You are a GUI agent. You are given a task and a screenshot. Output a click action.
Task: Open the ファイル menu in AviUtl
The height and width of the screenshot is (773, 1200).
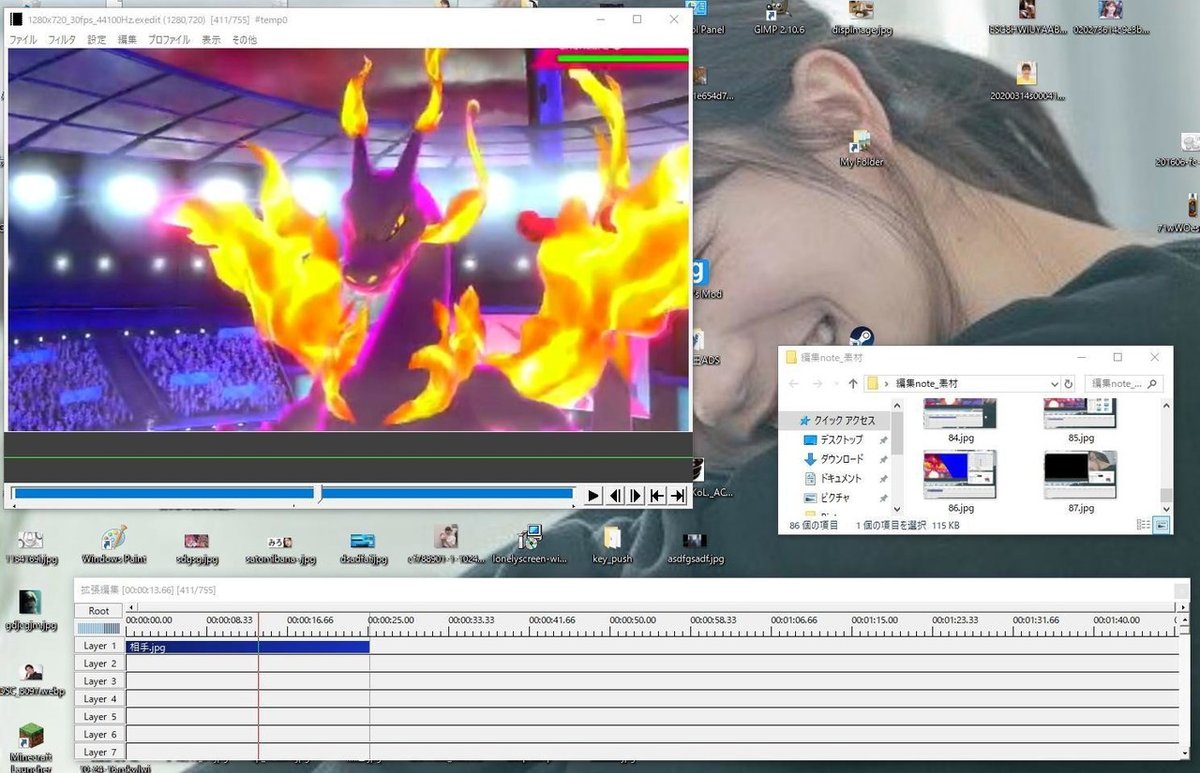(x=23, y=40)
